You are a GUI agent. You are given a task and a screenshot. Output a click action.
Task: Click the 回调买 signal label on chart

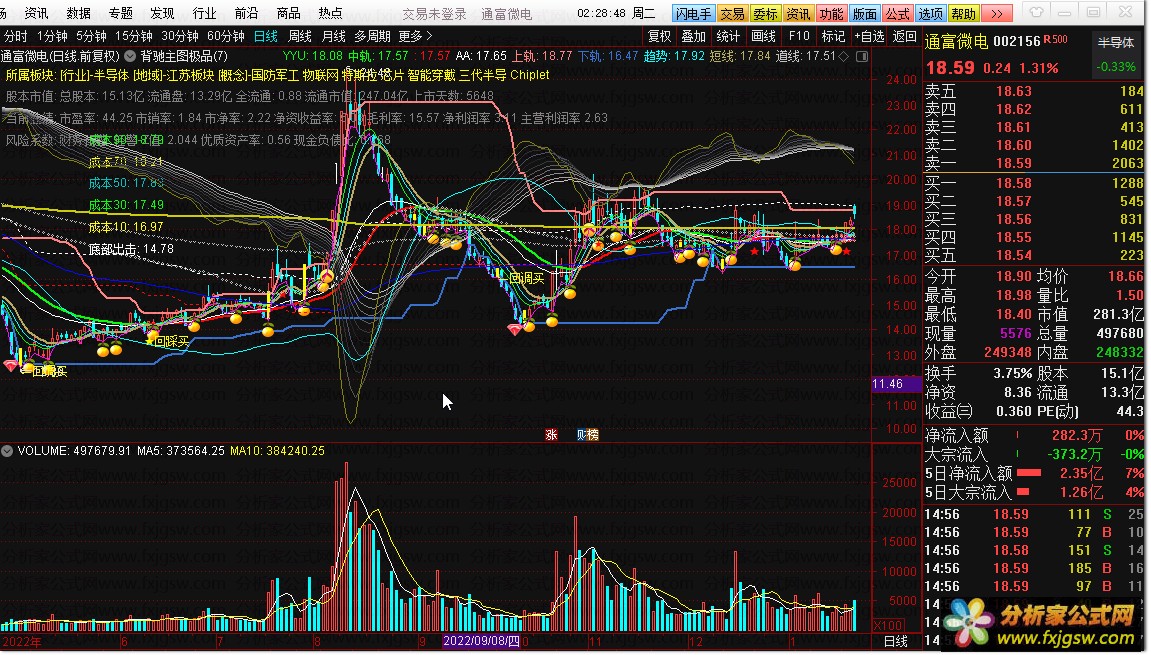526,278
